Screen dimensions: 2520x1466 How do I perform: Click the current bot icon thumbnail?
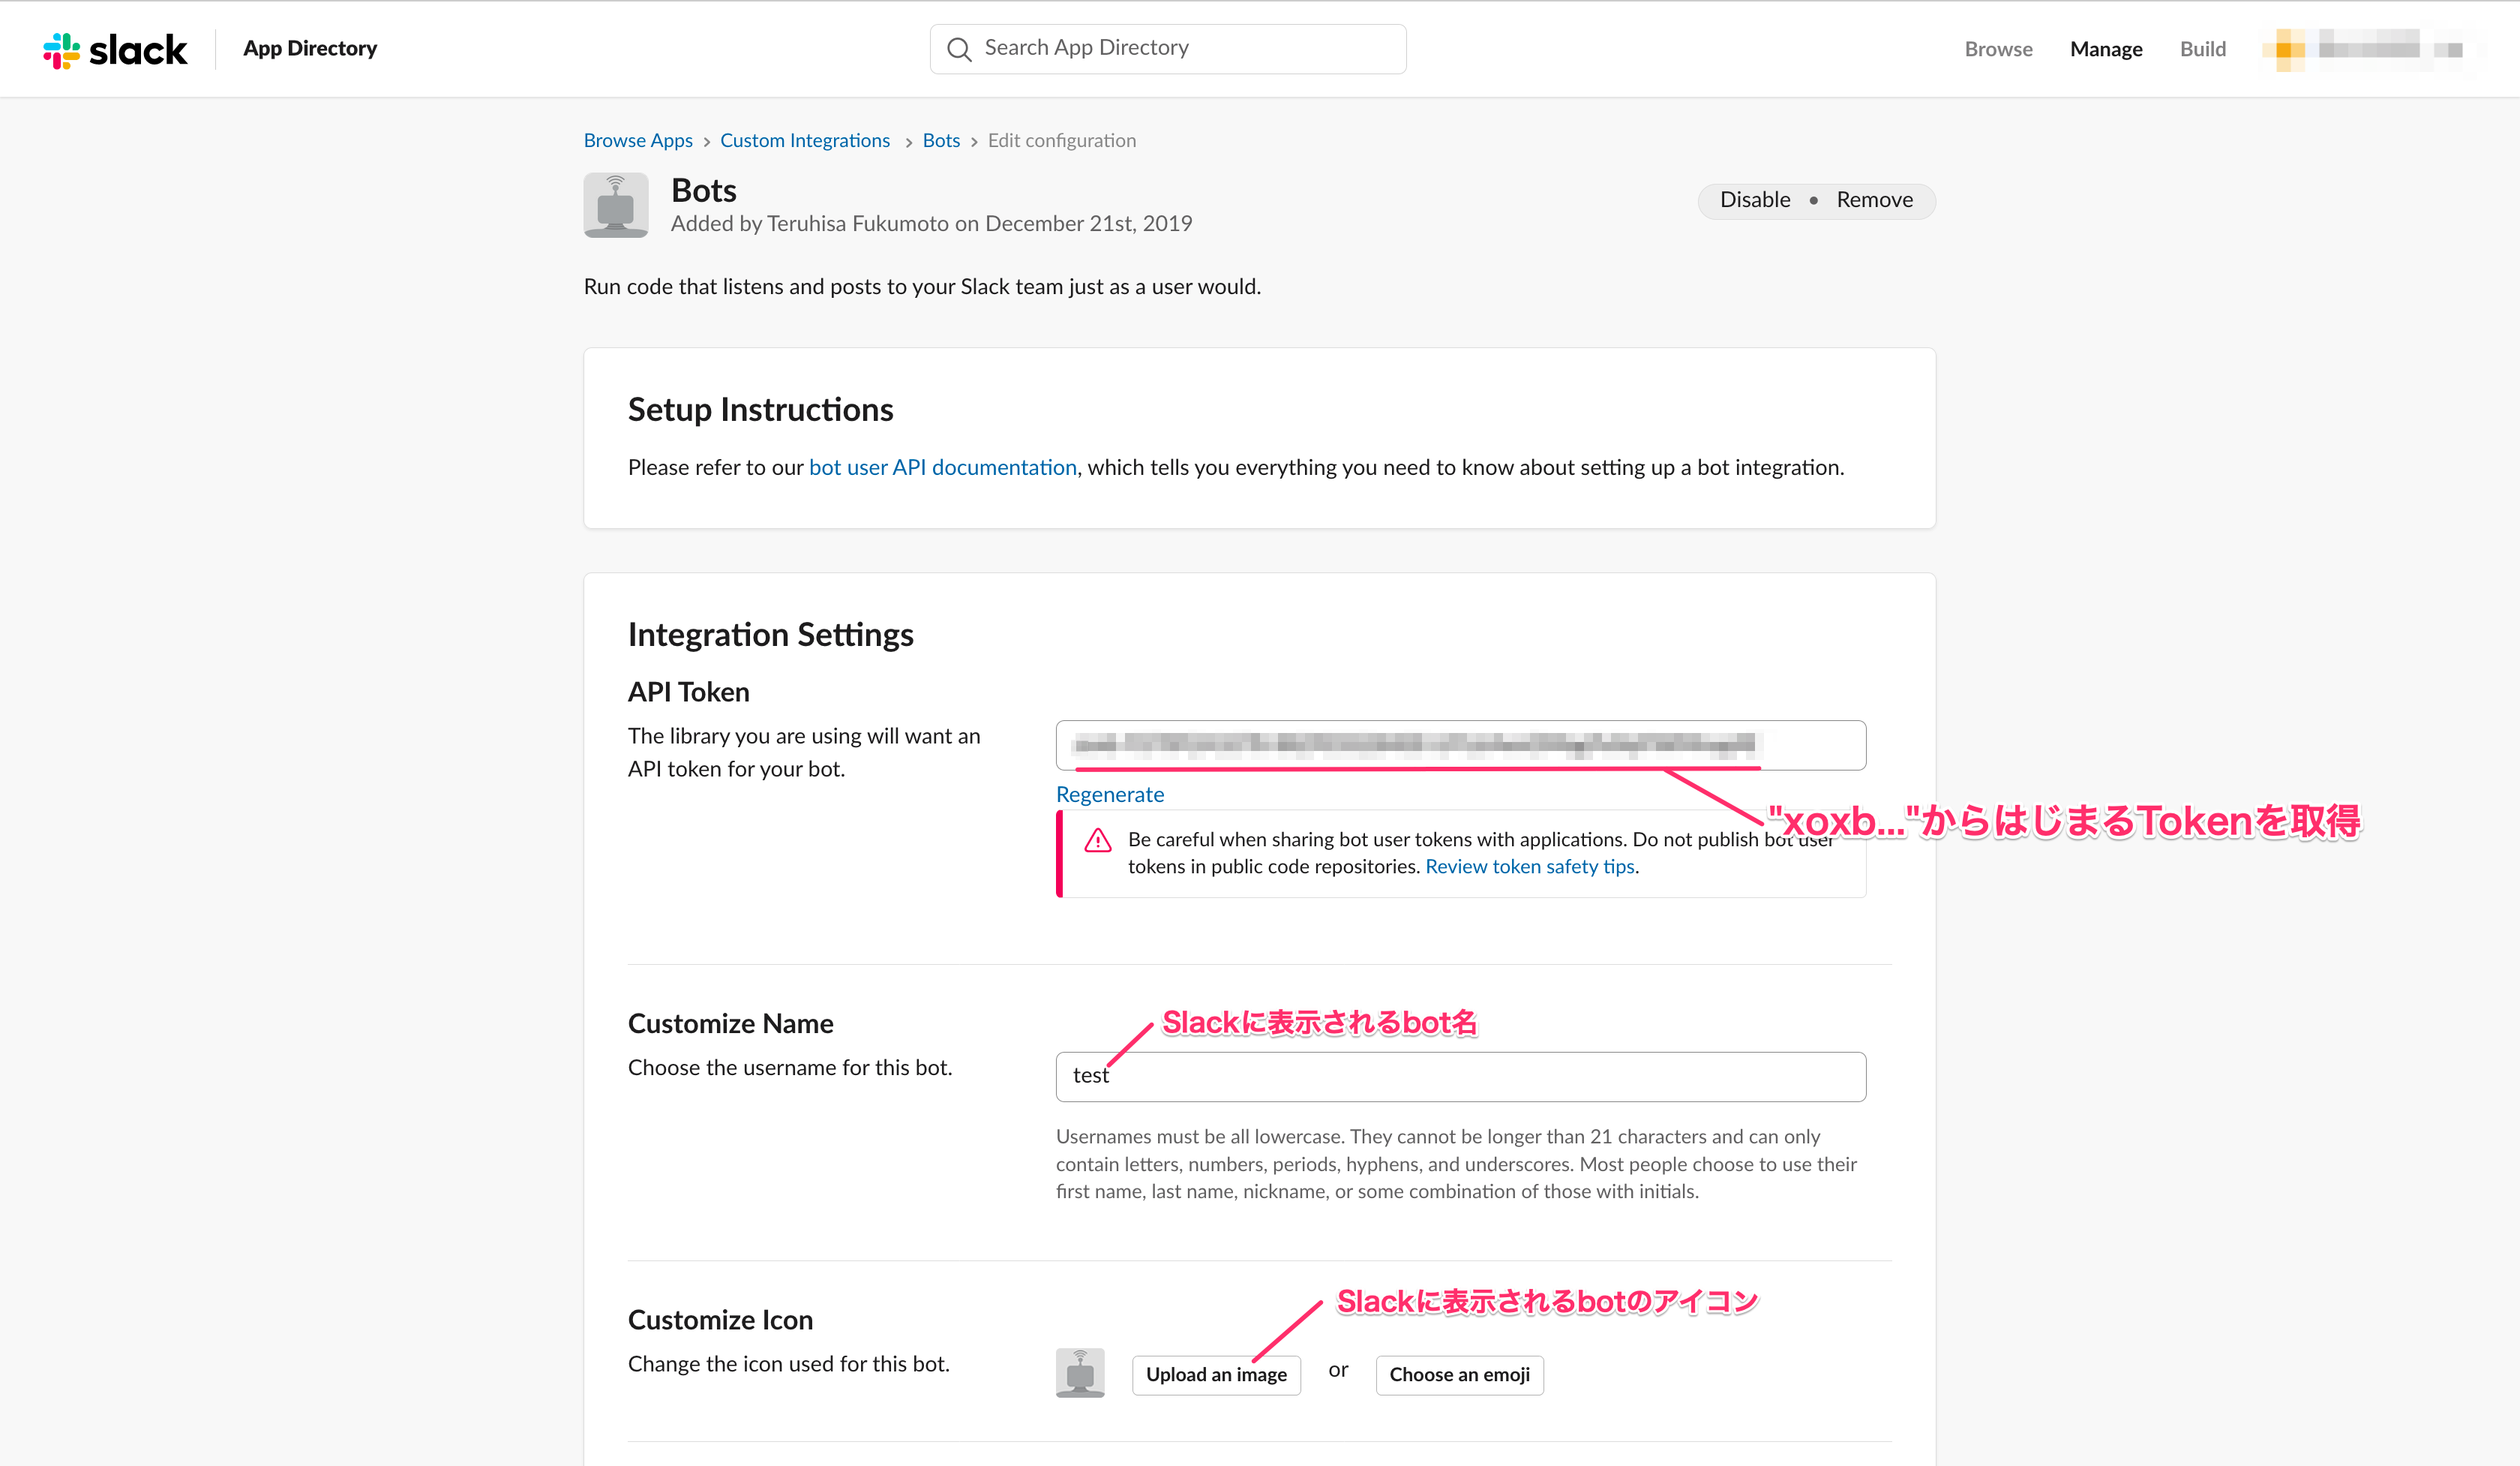[1080, 1373]
